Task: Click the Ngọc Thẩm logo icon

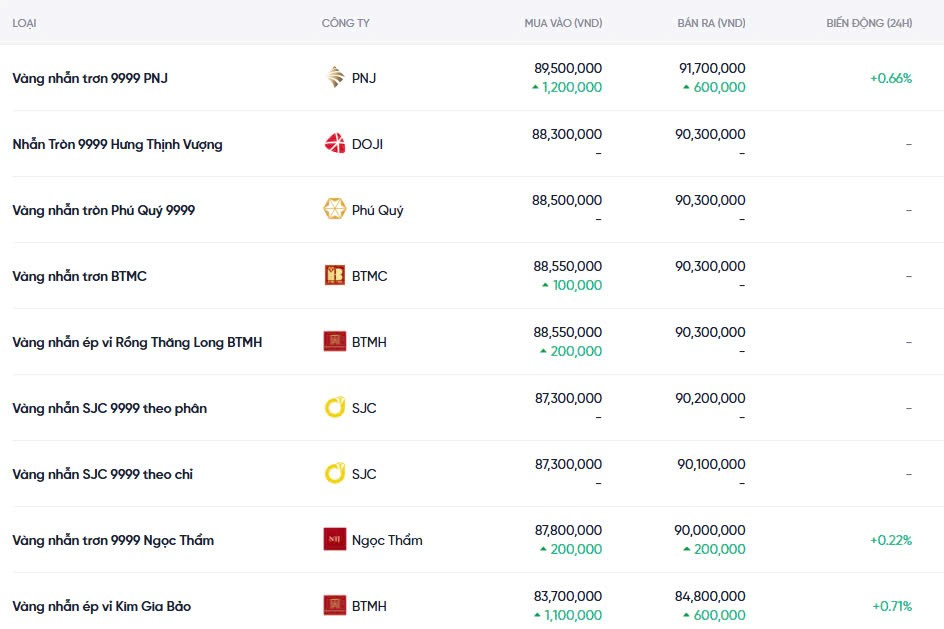Action: point(335,540)
